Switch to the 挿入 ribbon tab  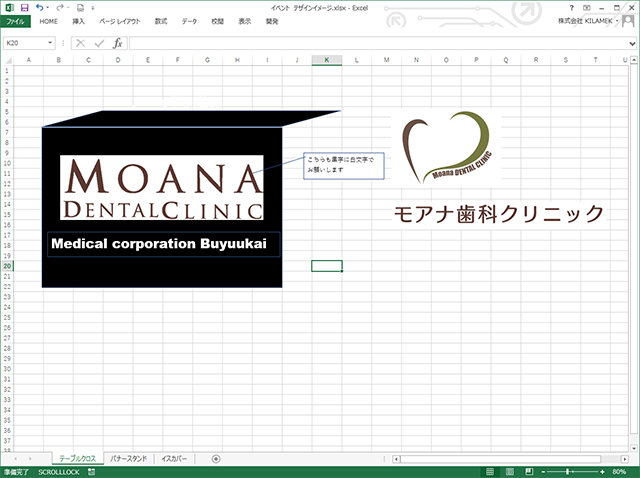coord(78,21)
